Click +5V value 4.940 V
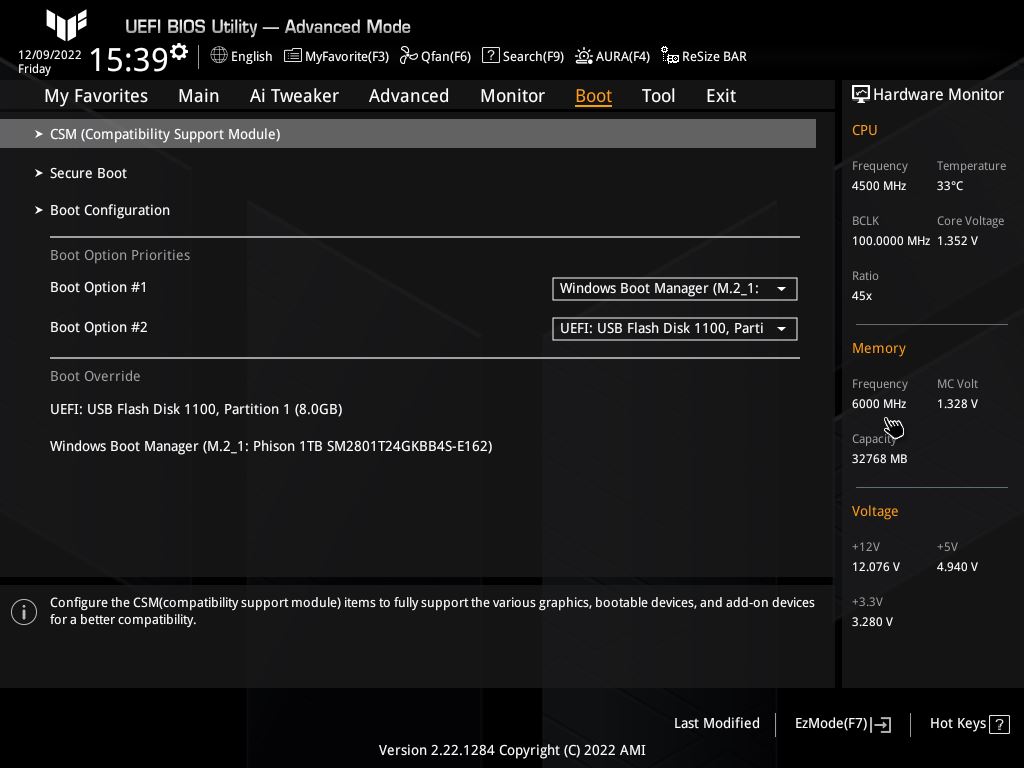This screenshot has width=1024, height=768. point(957,566)
